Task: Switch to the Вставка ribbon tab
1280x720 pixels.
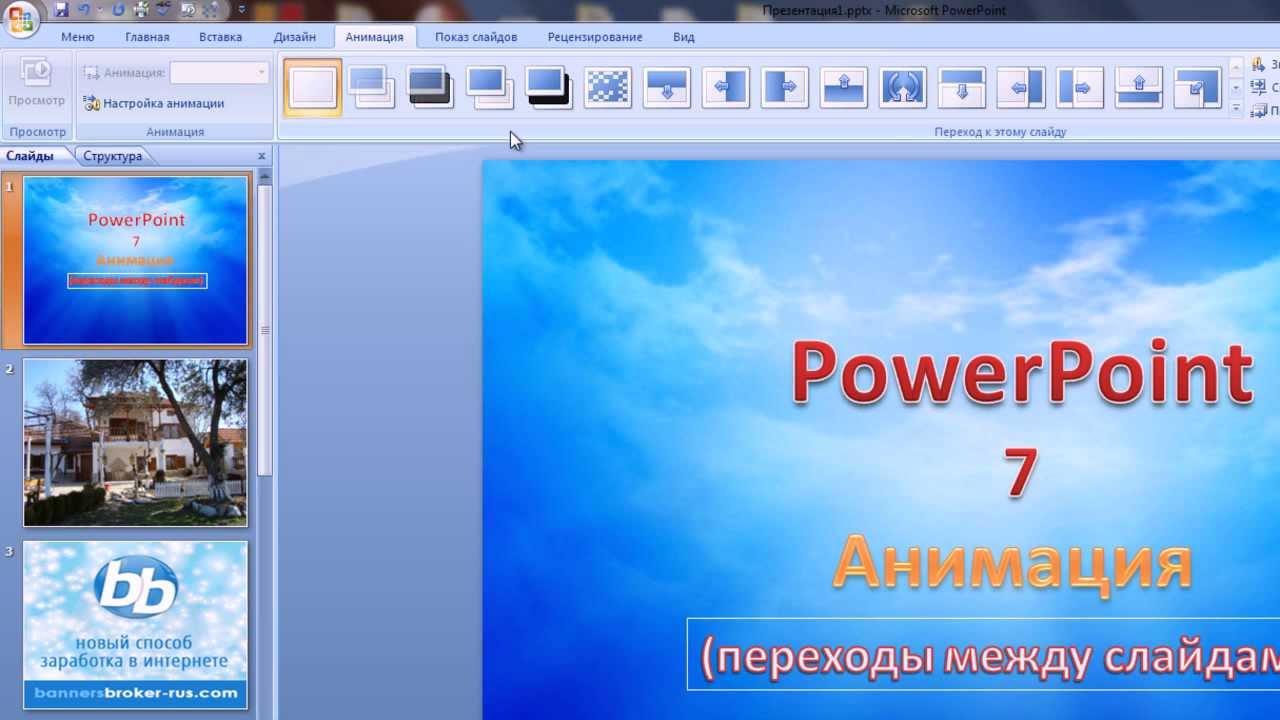Action: [220, 37]
